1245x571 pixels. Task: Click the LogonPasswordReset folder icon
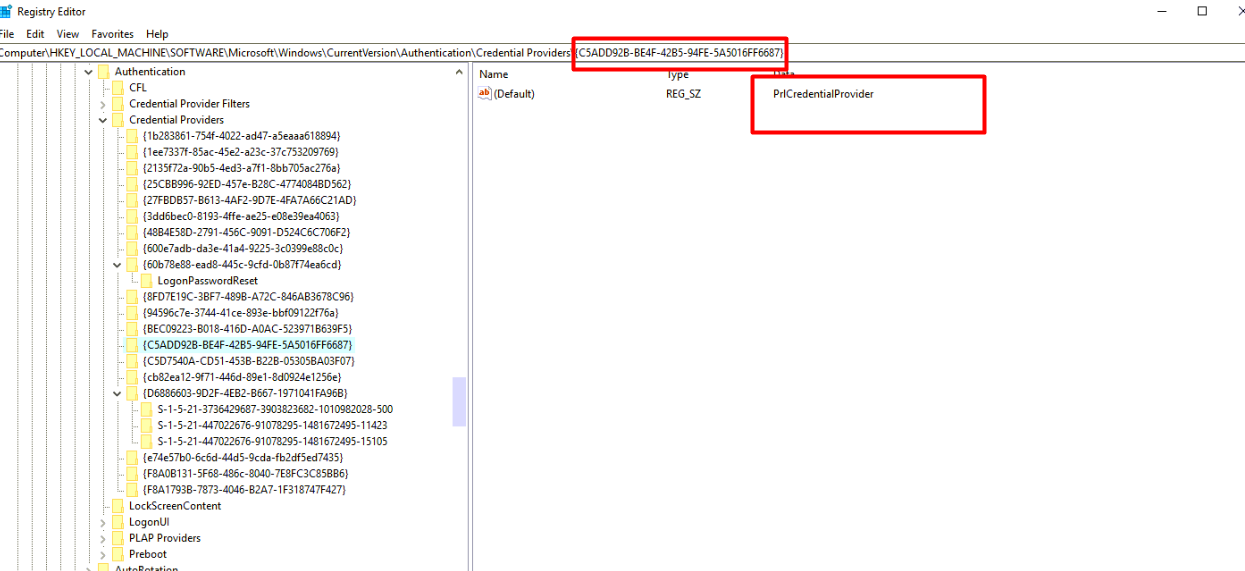pos(147,281)
